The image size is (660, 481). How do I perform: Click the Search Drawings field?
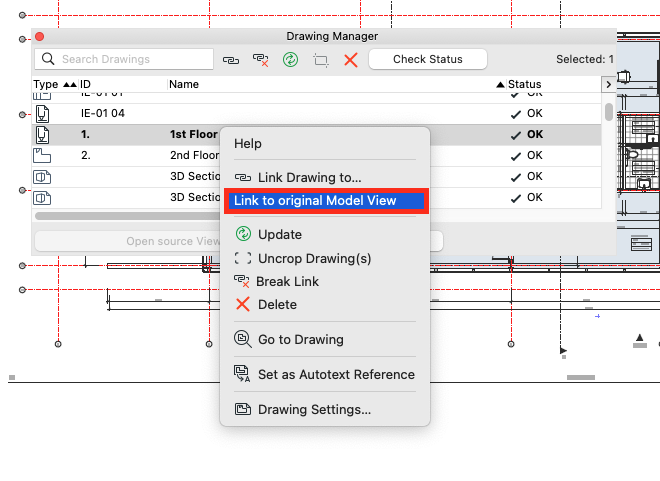pyautogui.click(x=126, y=60)
